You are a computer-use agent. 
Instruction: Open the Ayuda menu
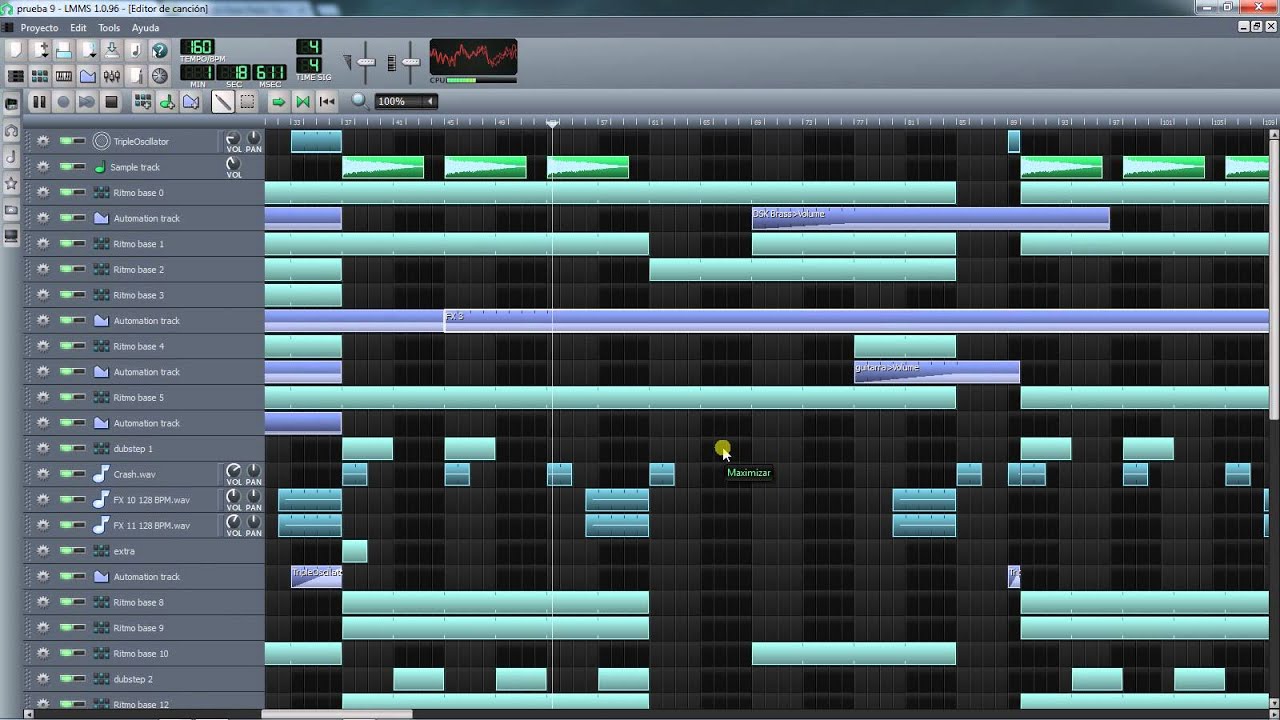(145, 28)
